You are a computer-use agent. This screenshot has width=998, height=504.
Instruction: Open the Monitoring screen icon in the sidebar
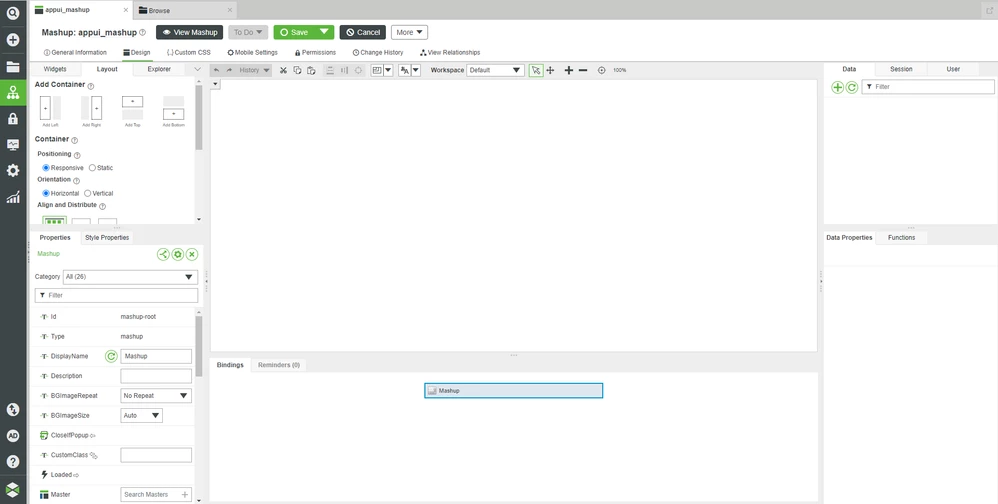13,144
